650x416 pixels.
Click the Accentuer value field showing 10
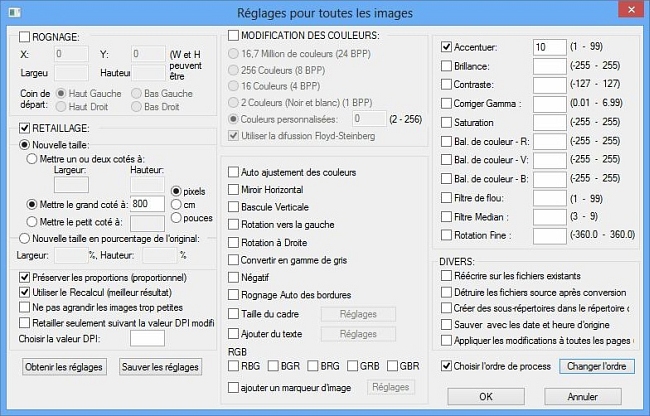[x=550, y=47]
